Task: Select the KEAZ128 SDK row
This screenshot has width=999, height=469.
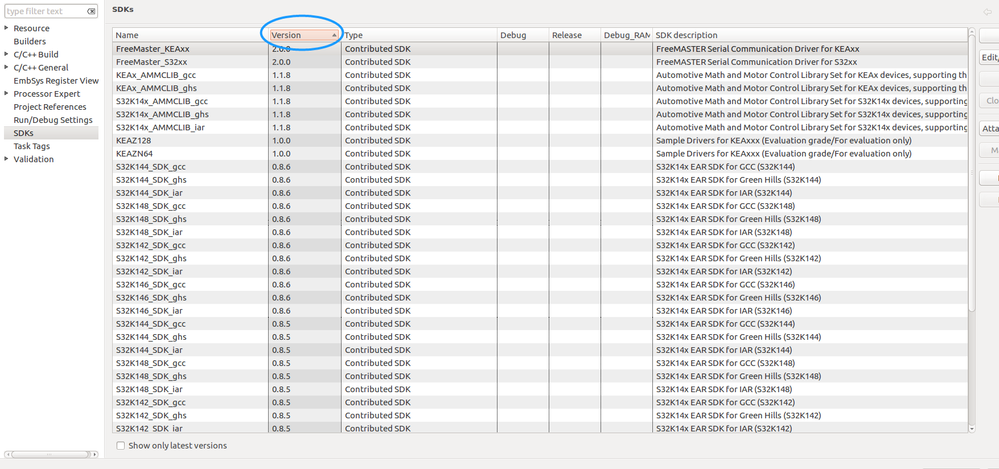Action: [x=540, y=140]
